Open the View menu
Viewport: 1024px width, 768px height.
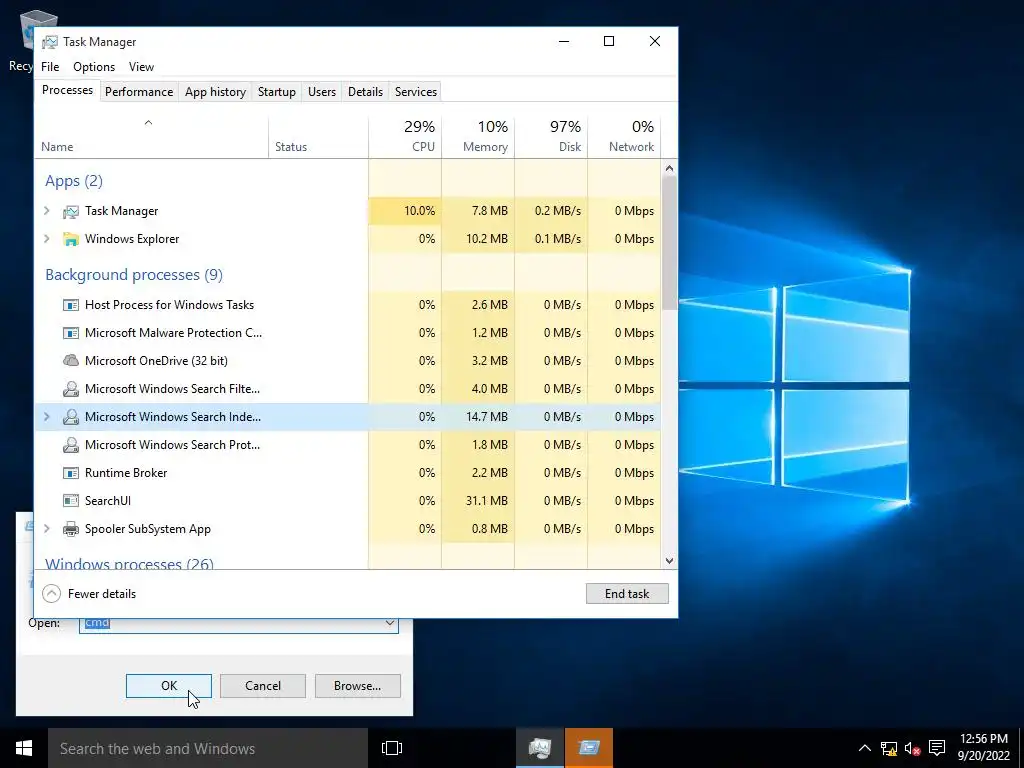(x=141, y=67)
